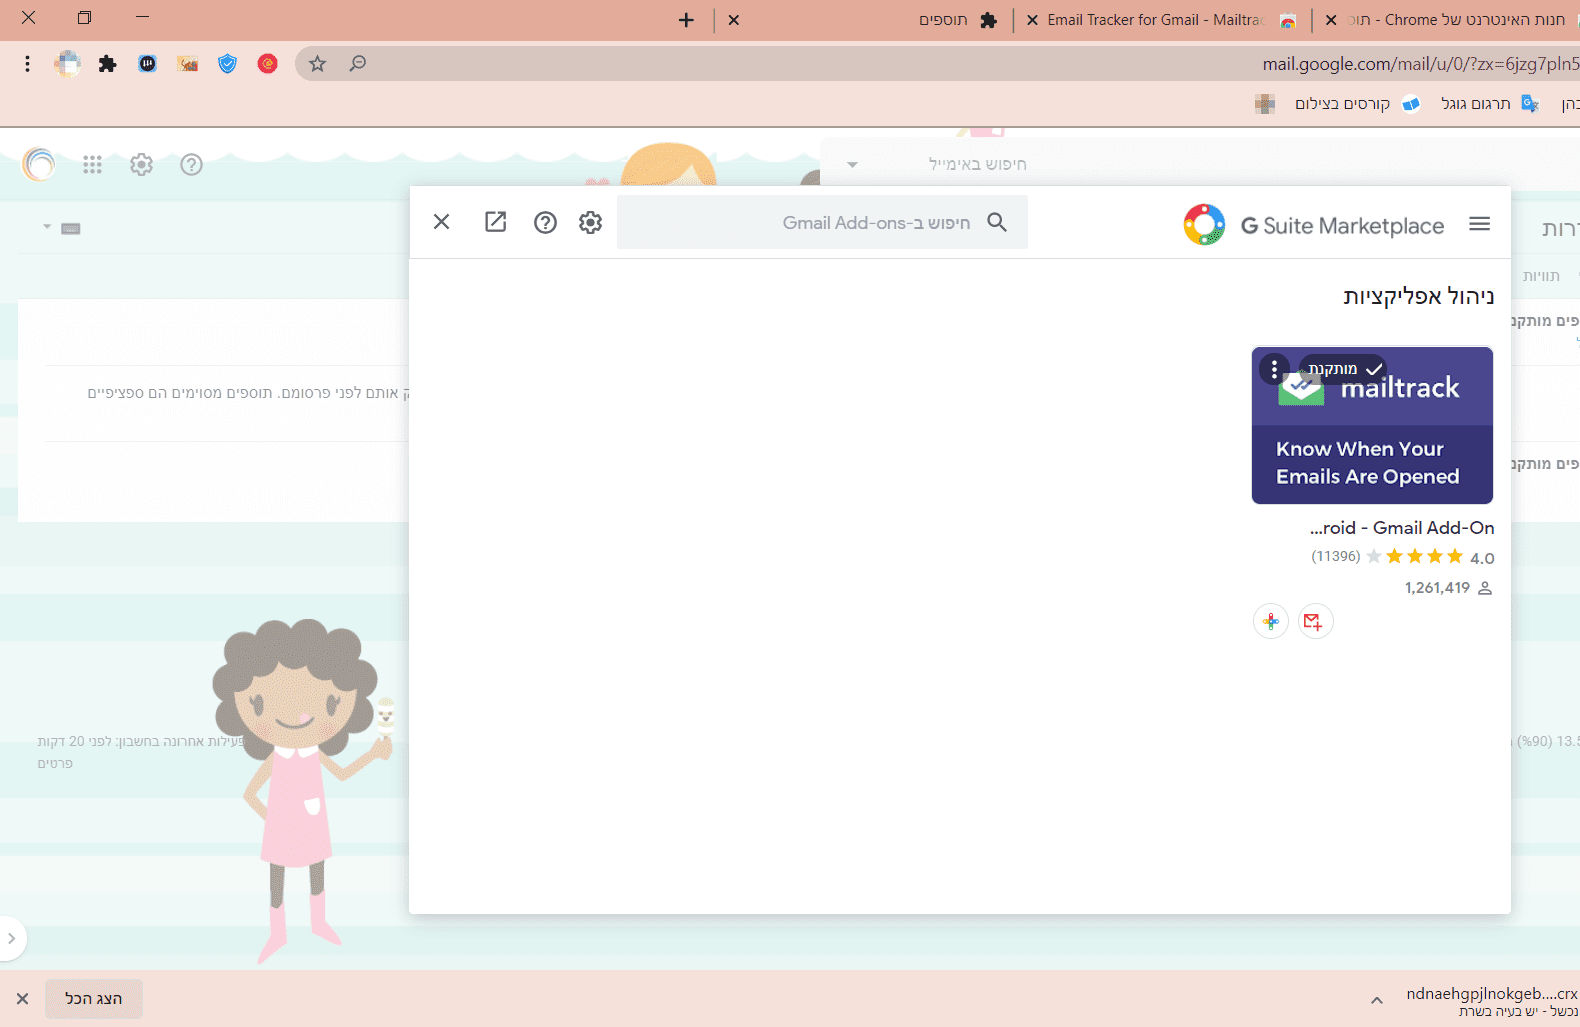Click the pixelated bookmark icon in bookmarks bar
This screenshot has height=1027, width=1580.
coord(1265,104)
